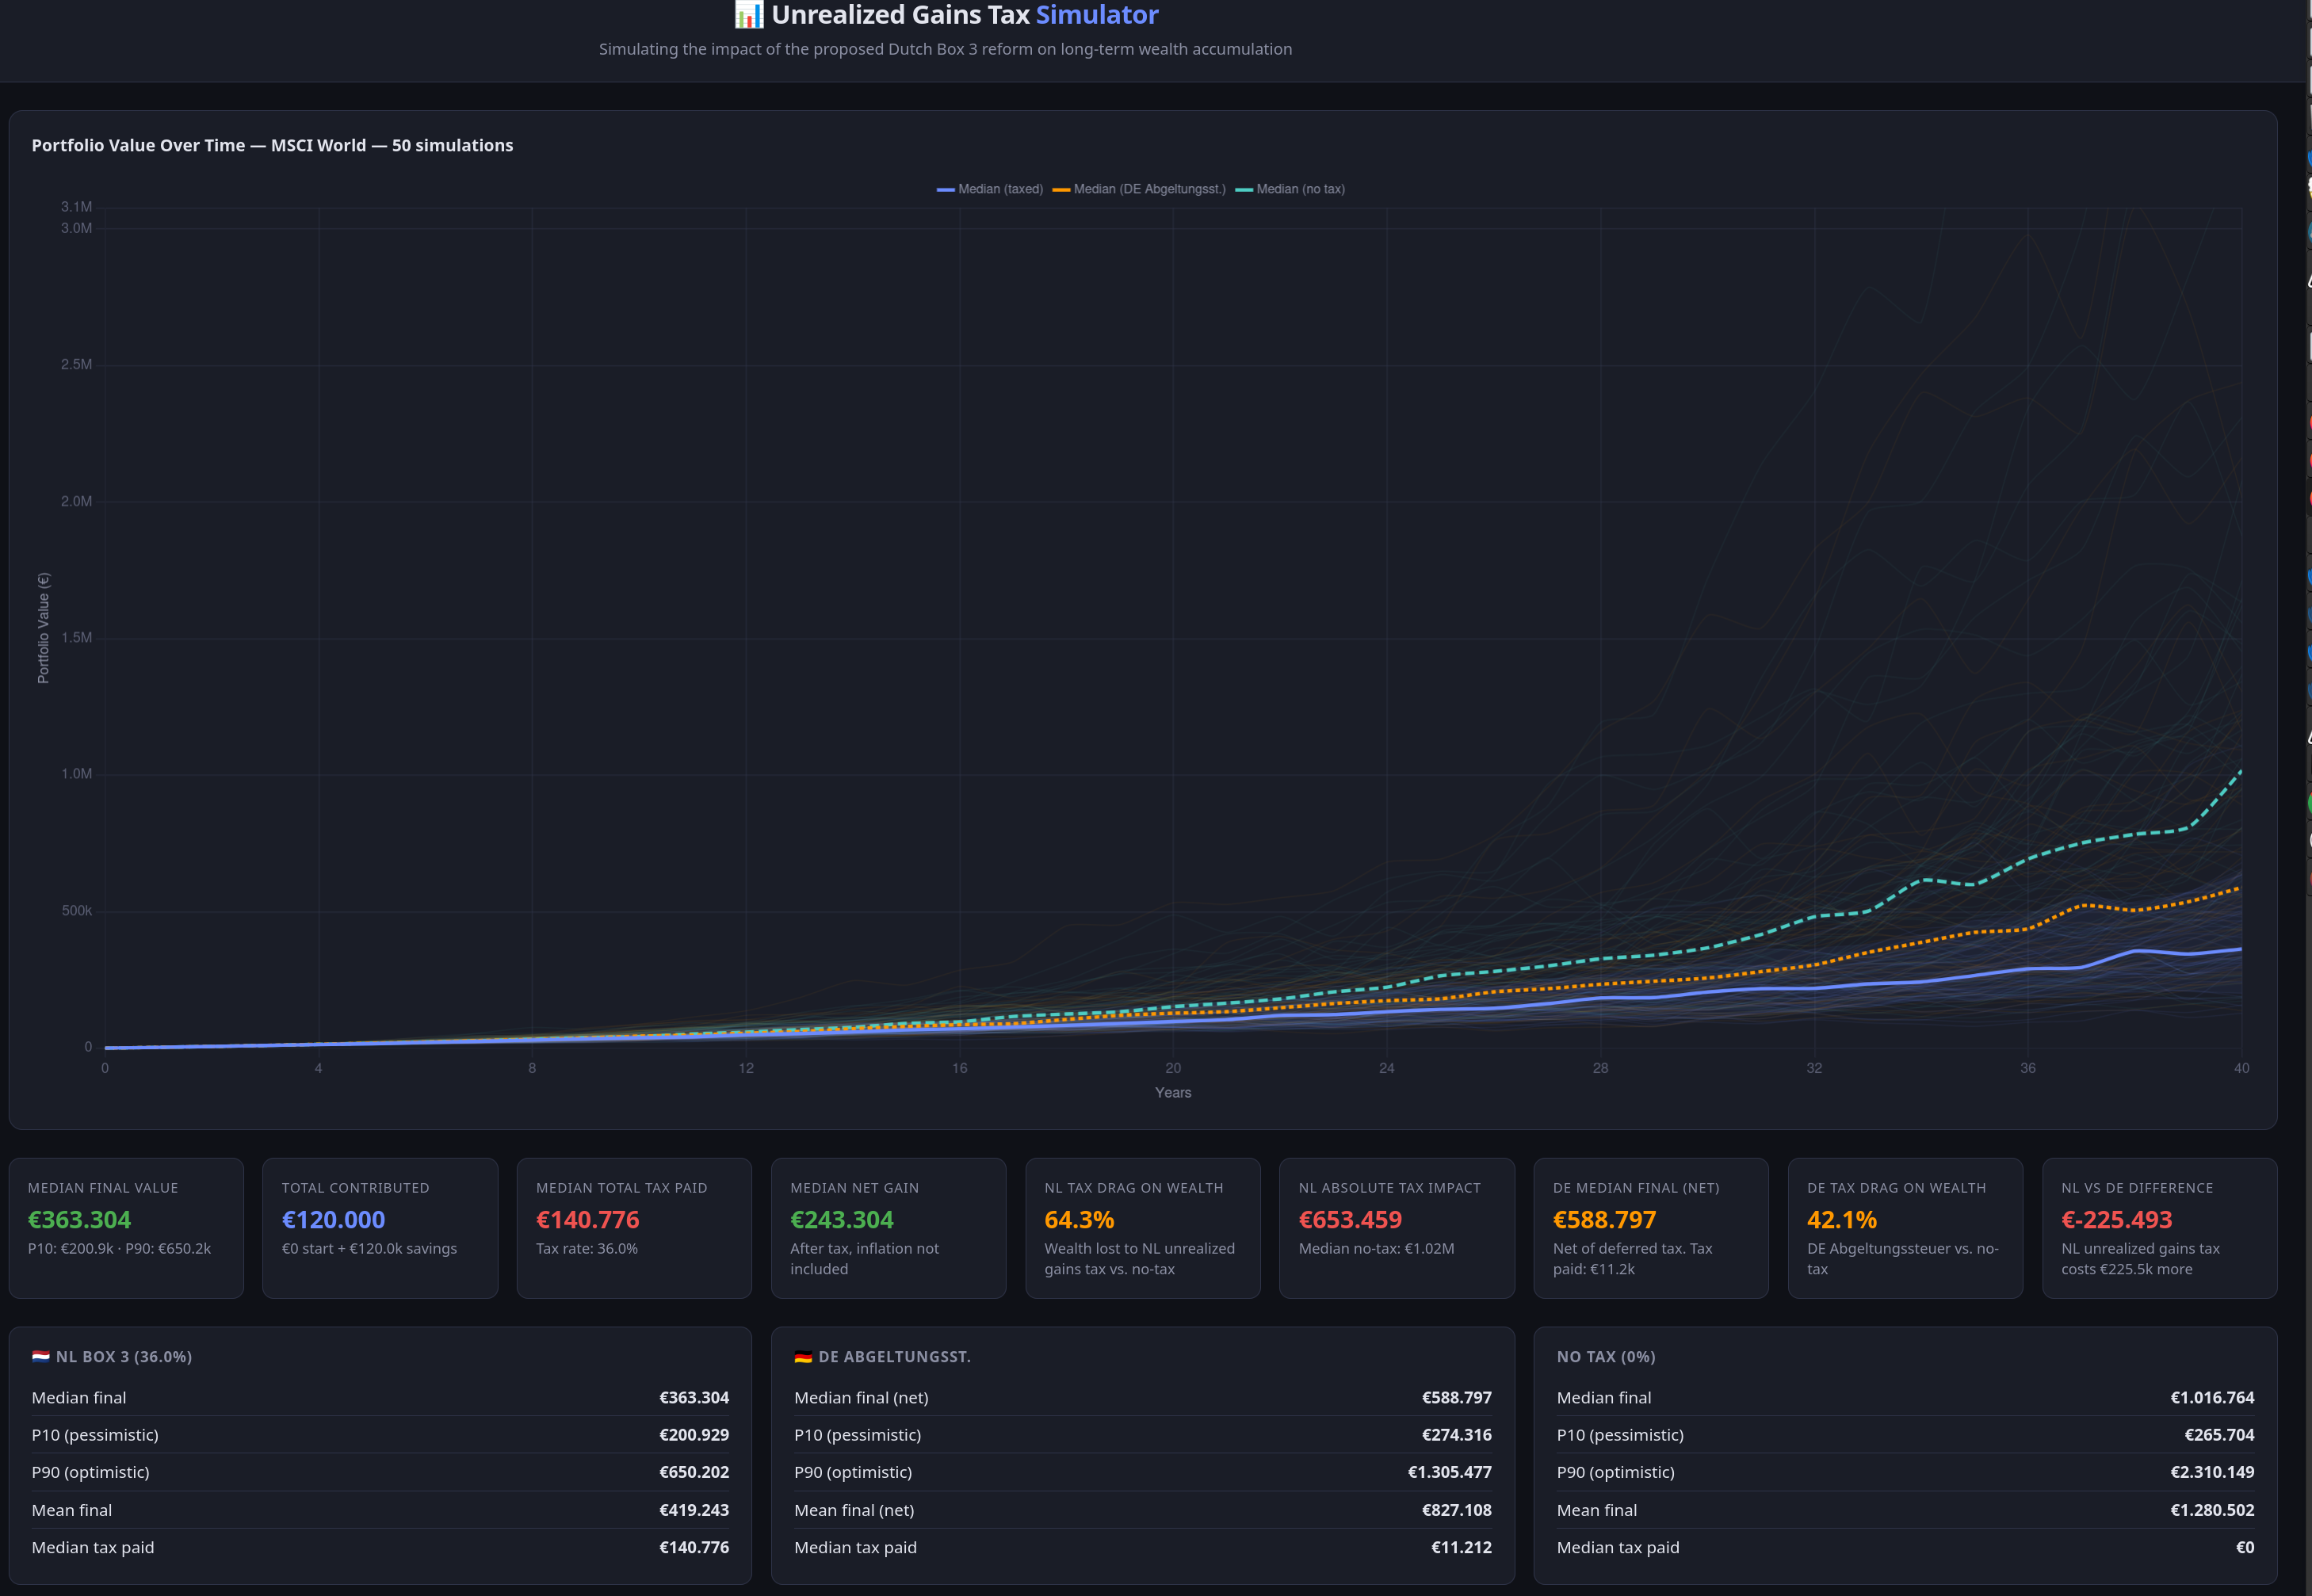Click the bar chart icon in the page header
The height and width of the screenshot is (1596, 2312).
746,14
